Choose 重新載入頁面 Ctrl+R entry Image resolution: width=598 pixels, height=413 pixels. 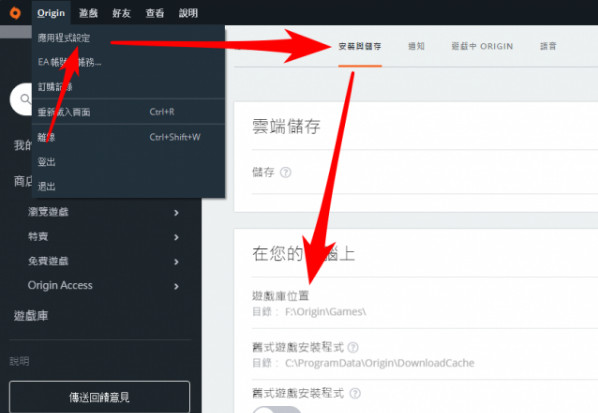tap(128, 112)
